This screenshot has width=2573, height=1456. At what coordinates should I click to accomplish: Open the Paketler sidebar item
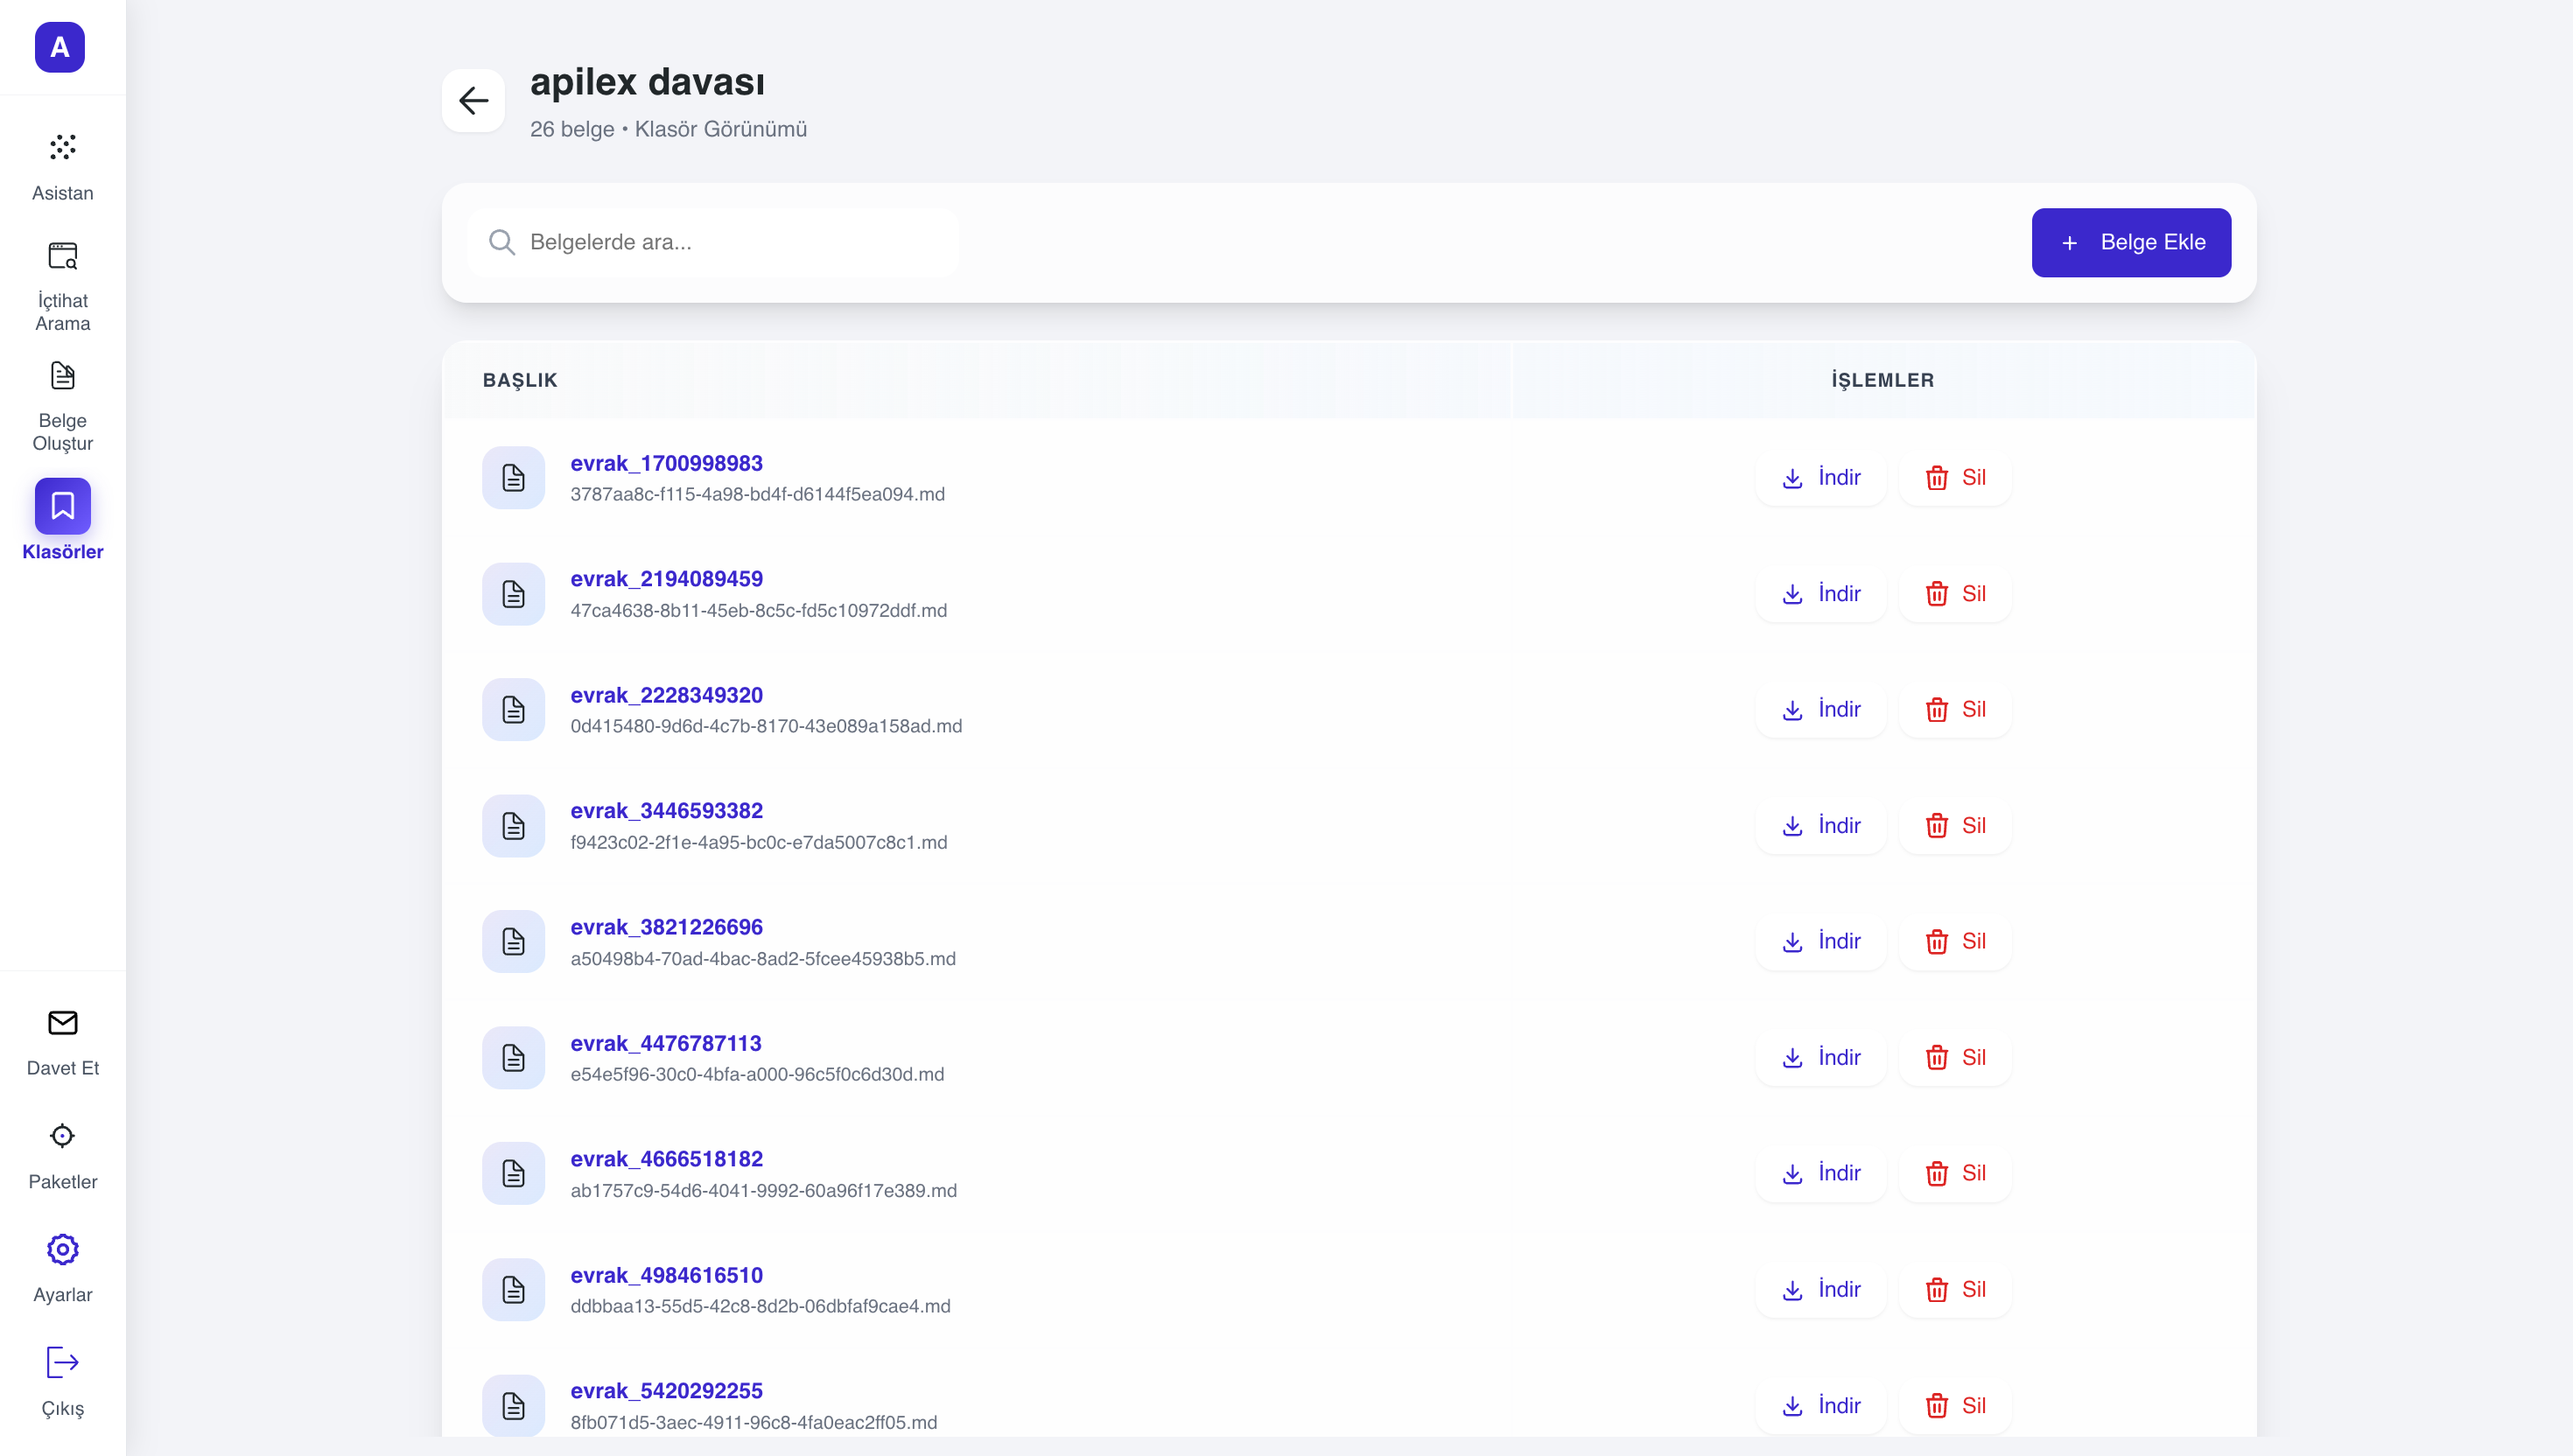tap(62, 1137)
